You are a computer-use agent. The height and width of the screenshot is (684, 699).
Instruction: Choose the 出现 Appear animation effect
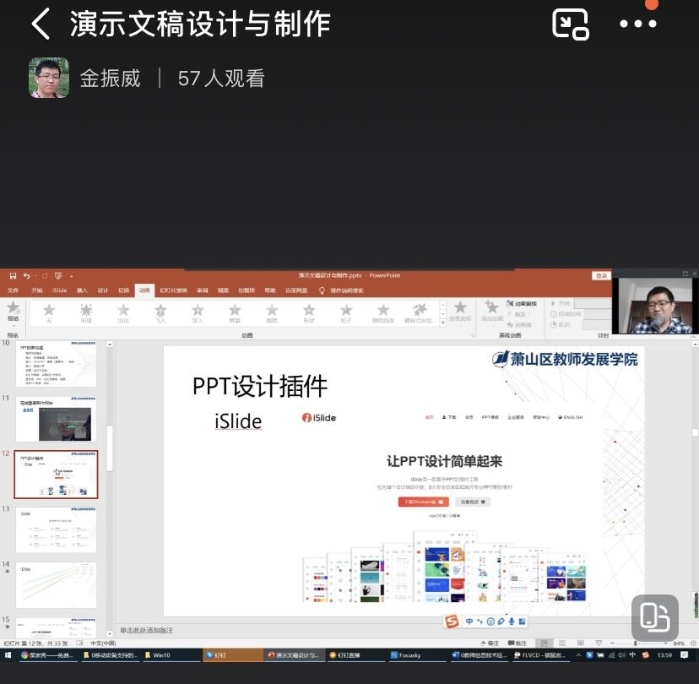pos(86,313)
